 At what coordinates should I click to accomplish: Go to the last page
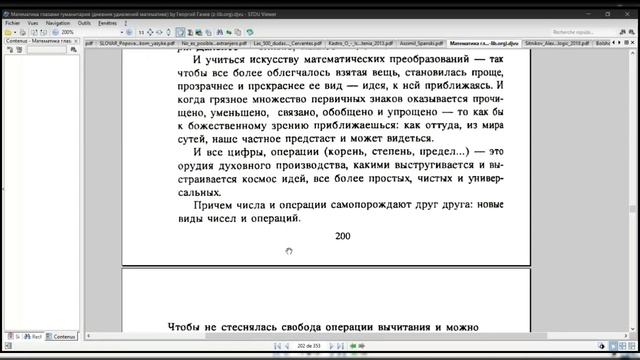point(340,346)
